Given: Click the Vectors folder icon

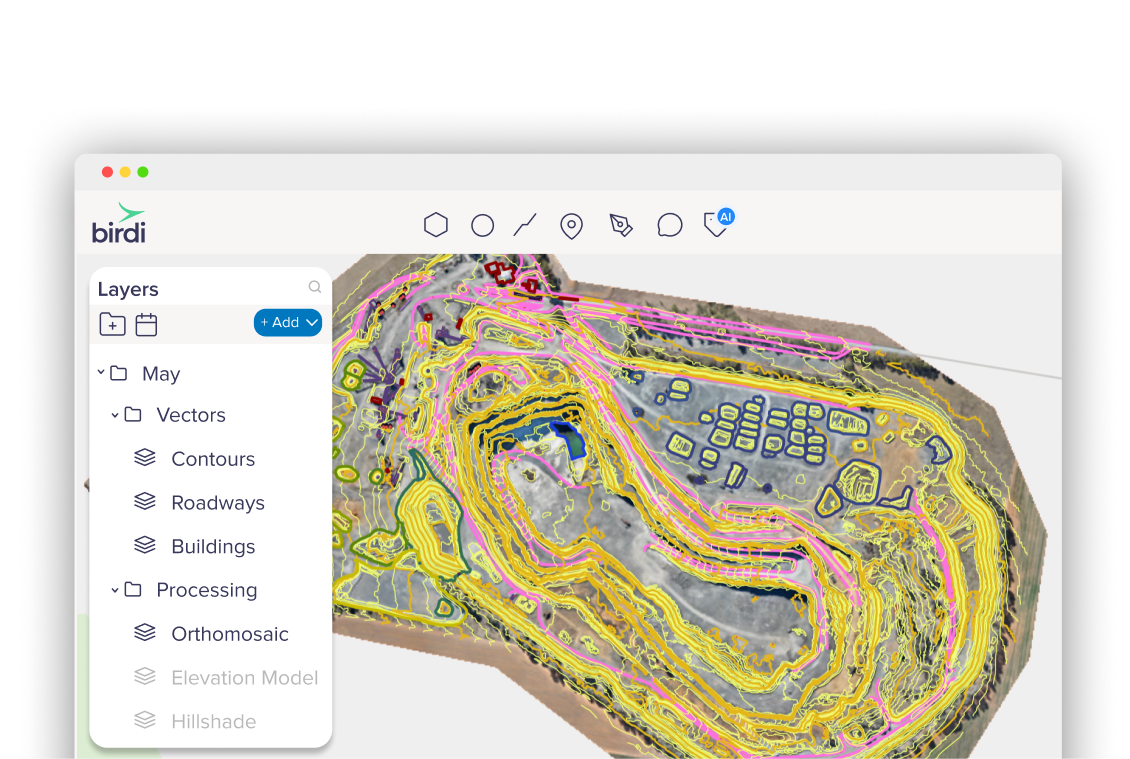Looking at the screenshot, I should (133, 414).
